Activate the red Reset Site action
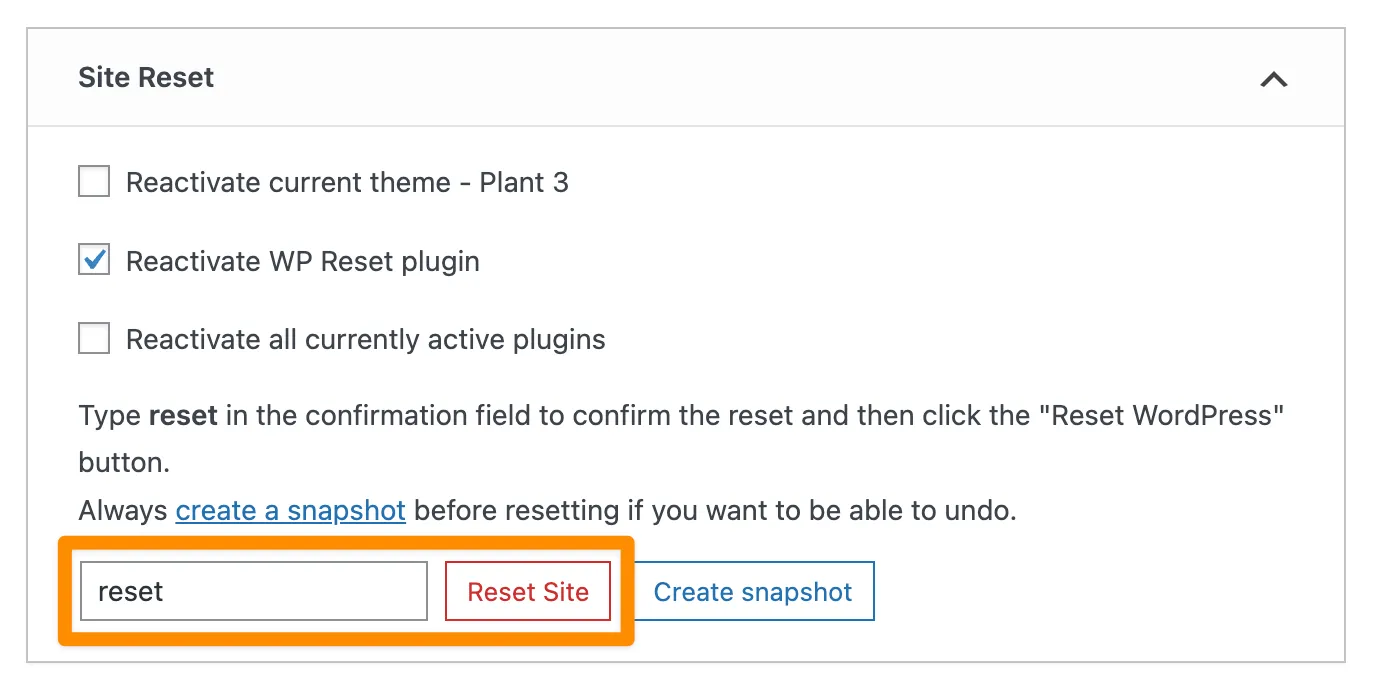Viewport: 1376px width, 690px height. tap(527, 591)
